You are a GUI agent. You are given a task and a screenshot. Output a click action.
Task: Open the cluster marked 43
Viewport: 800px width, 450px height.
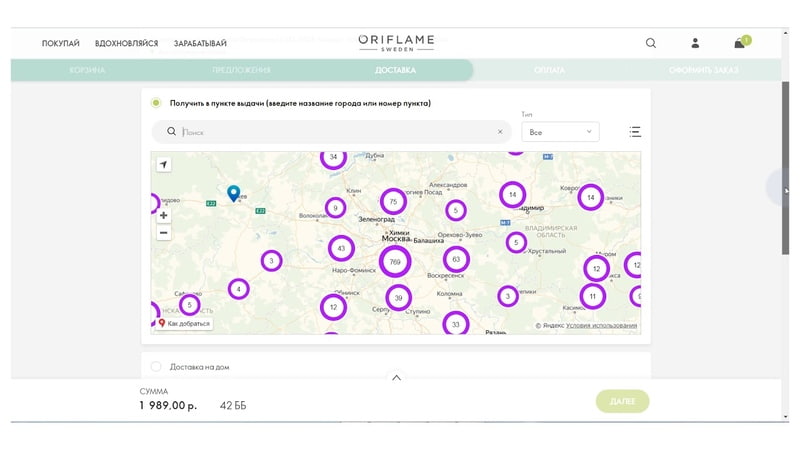tap(341, 248)
